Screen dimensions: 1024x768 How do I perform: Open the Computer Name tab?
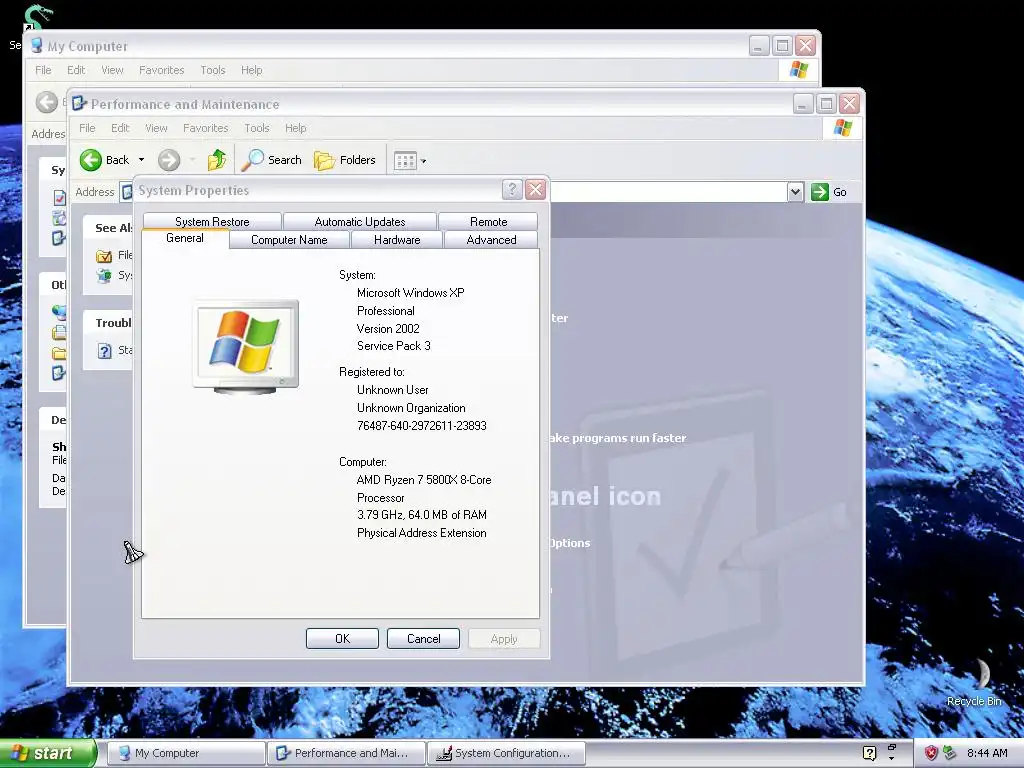coord(289,240)
